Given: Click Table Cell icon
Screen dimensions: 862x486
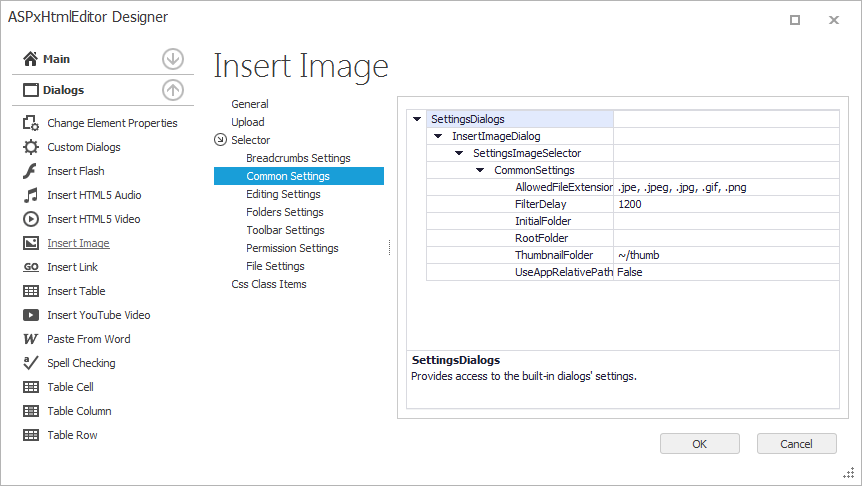Looking at the screenshot, I should [x=31, y=387].
